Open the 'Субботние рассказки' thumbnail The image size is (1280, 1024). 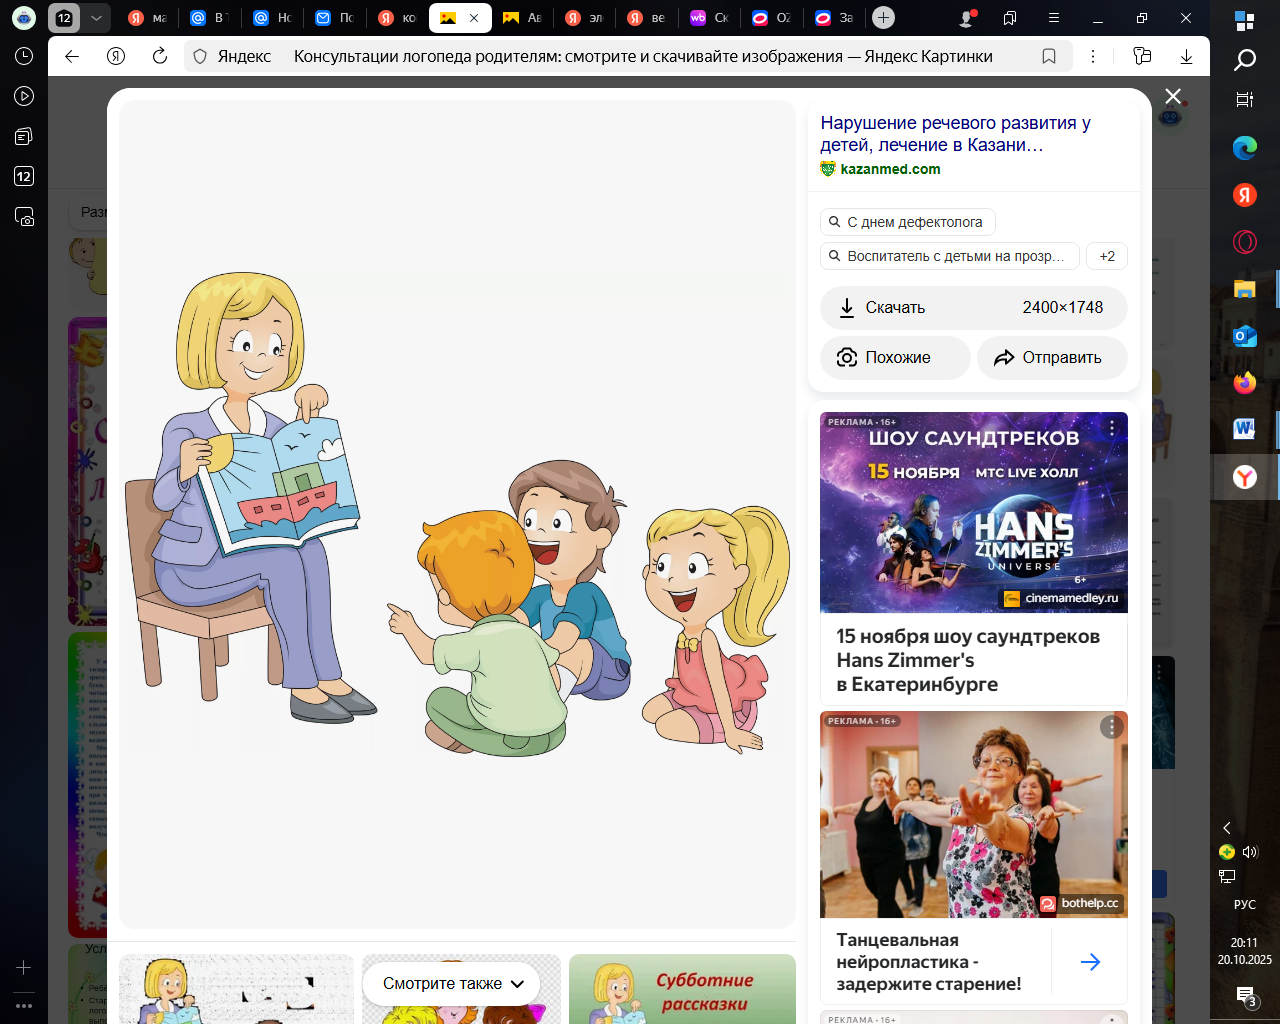tap(682, 988)
